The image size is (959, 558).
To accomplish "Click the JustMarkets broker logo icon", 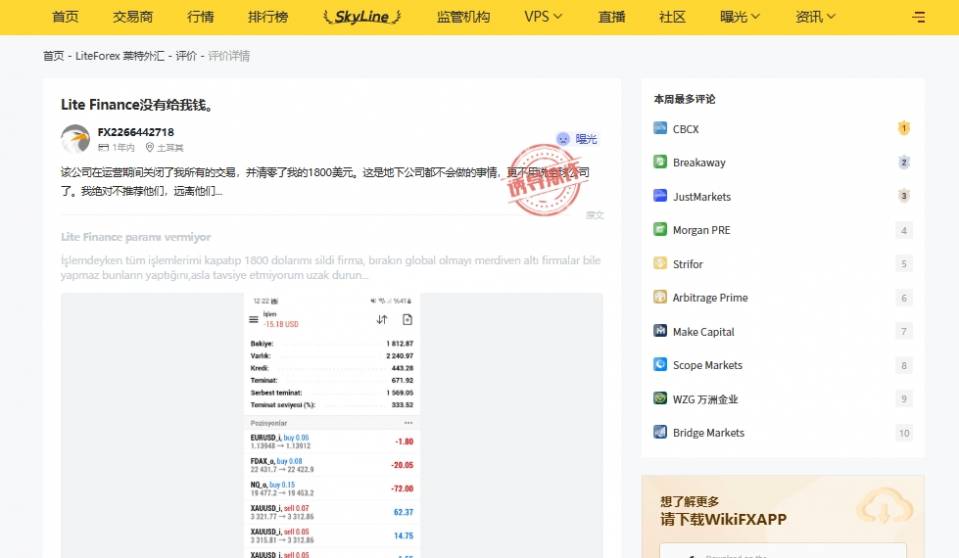I will [660, 195].
